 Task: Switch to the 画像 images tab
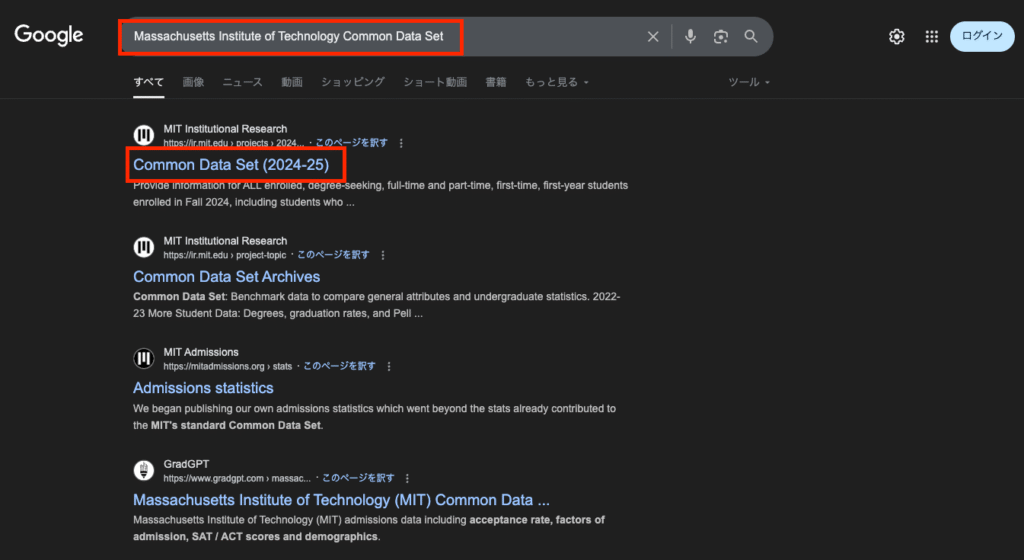coord(193,82)
